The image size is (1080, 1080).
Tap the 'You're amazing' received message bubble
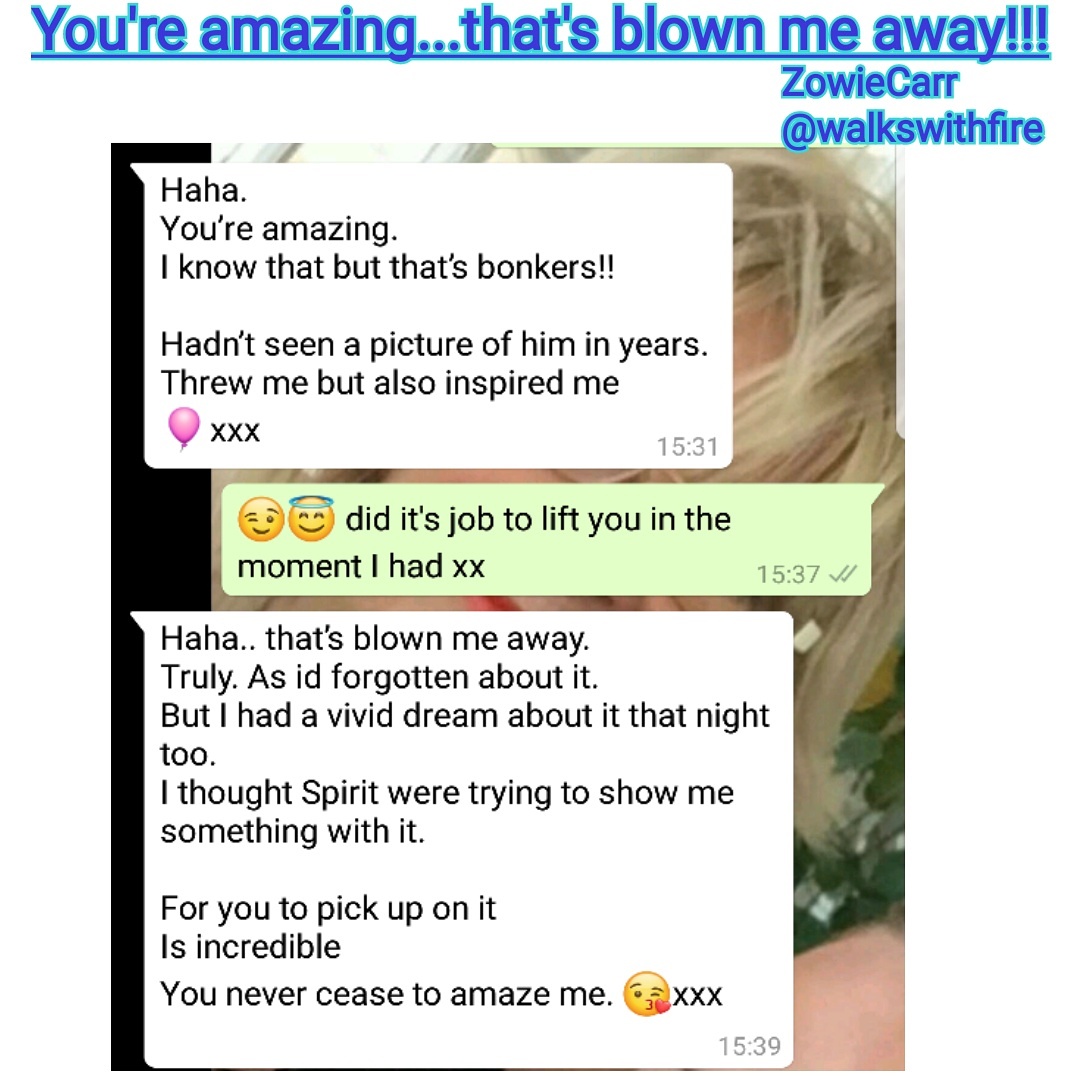coord(438,315)
